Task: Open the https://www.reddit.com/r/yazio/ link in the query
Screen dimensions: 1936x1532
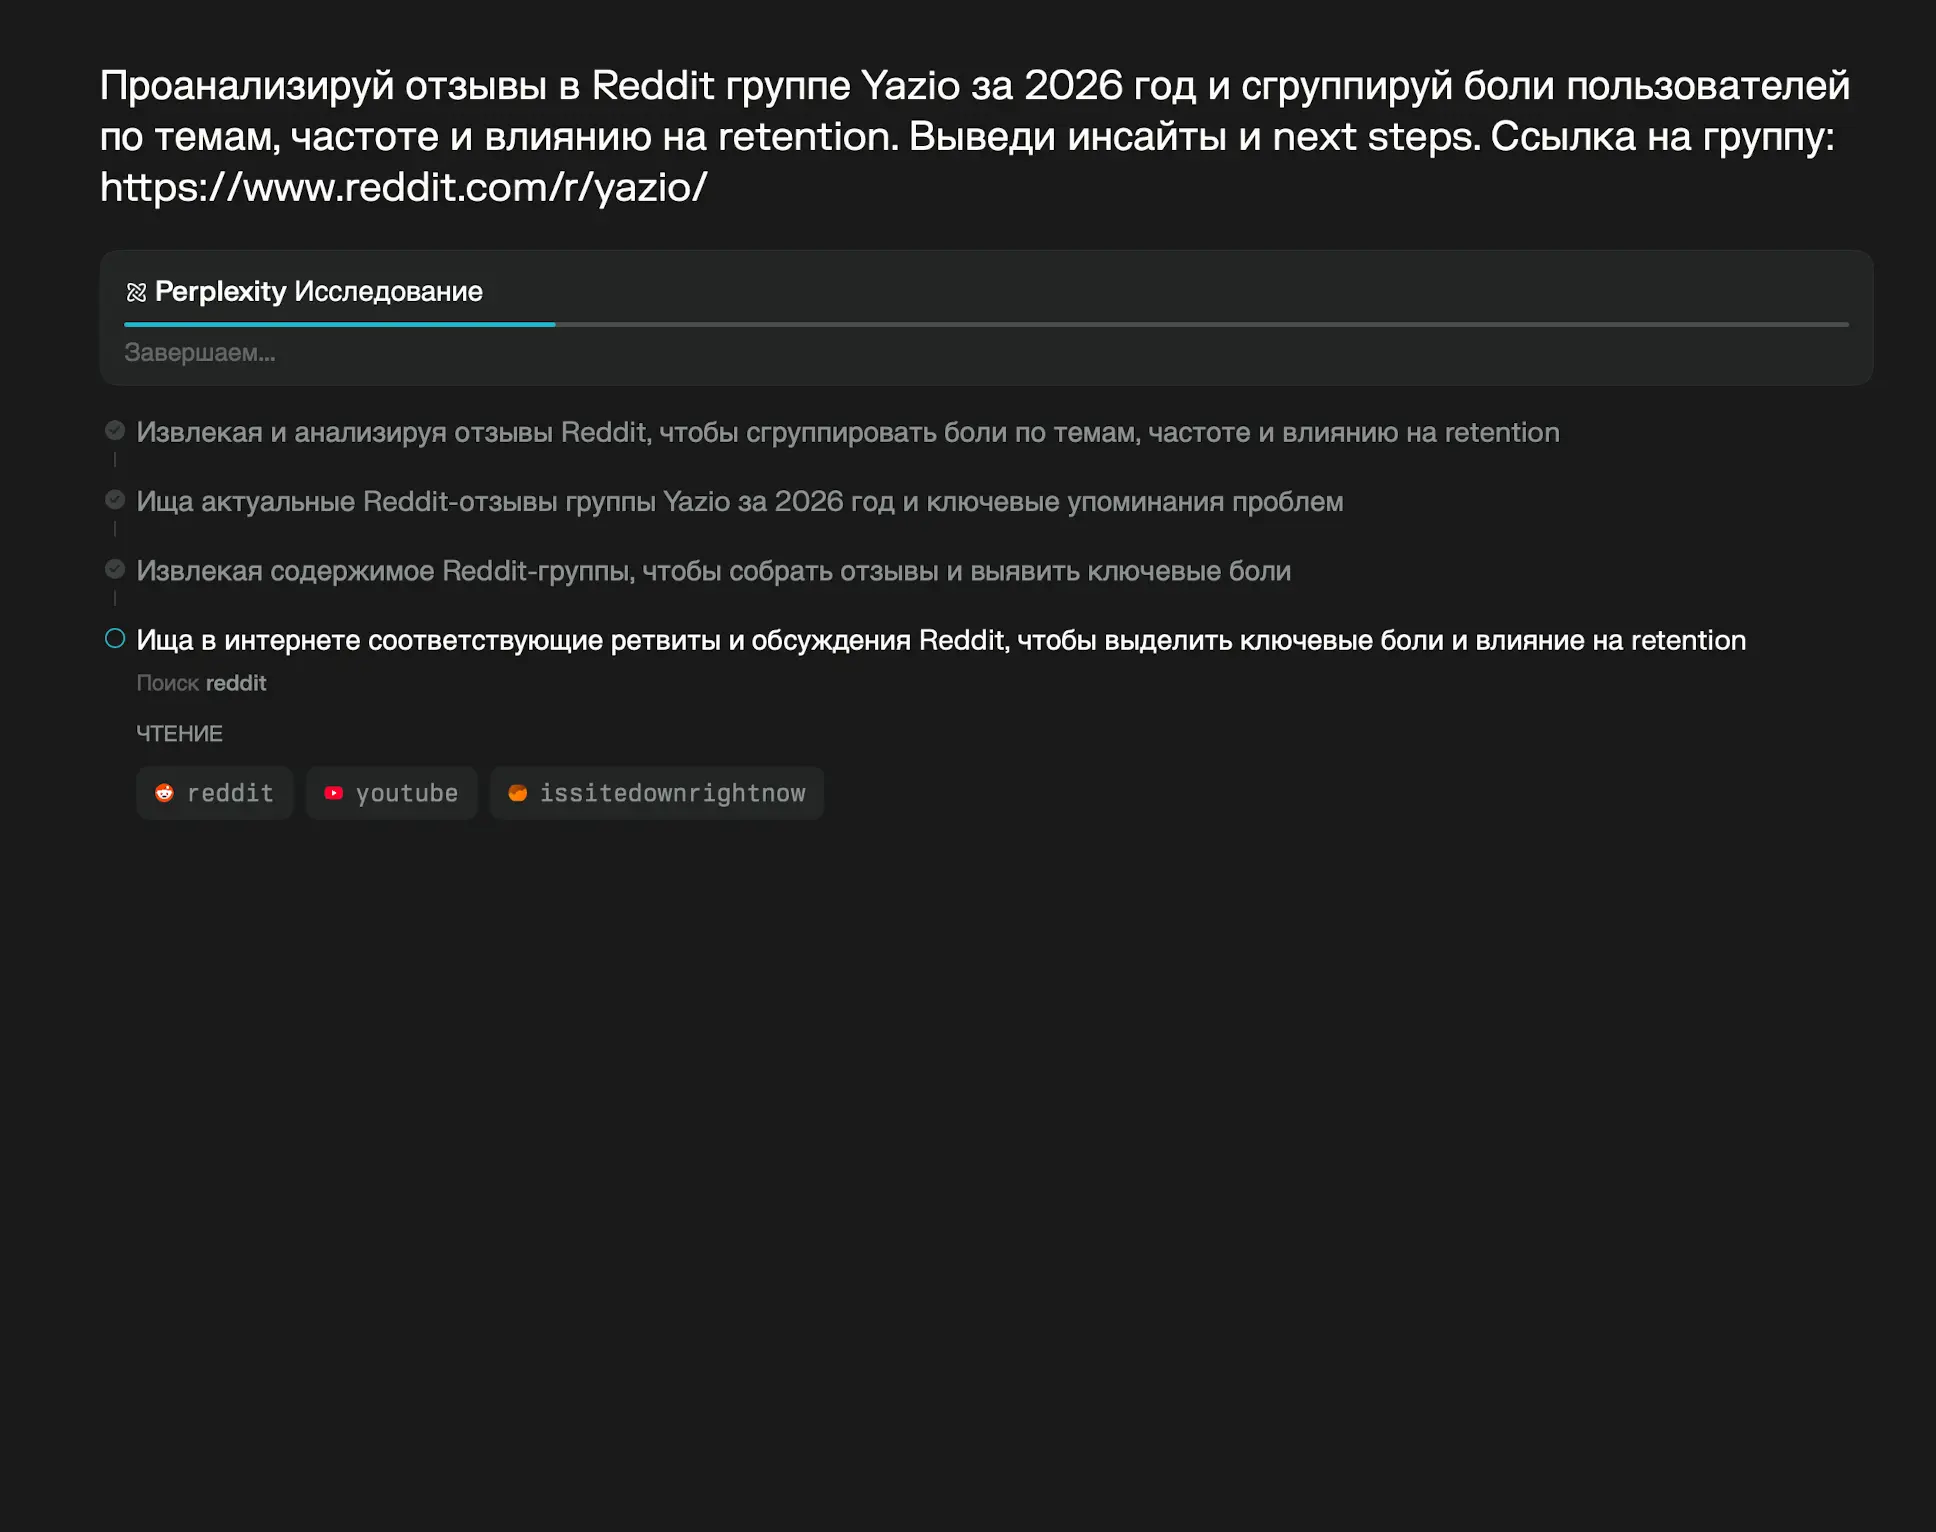Action: click(403, 187)
